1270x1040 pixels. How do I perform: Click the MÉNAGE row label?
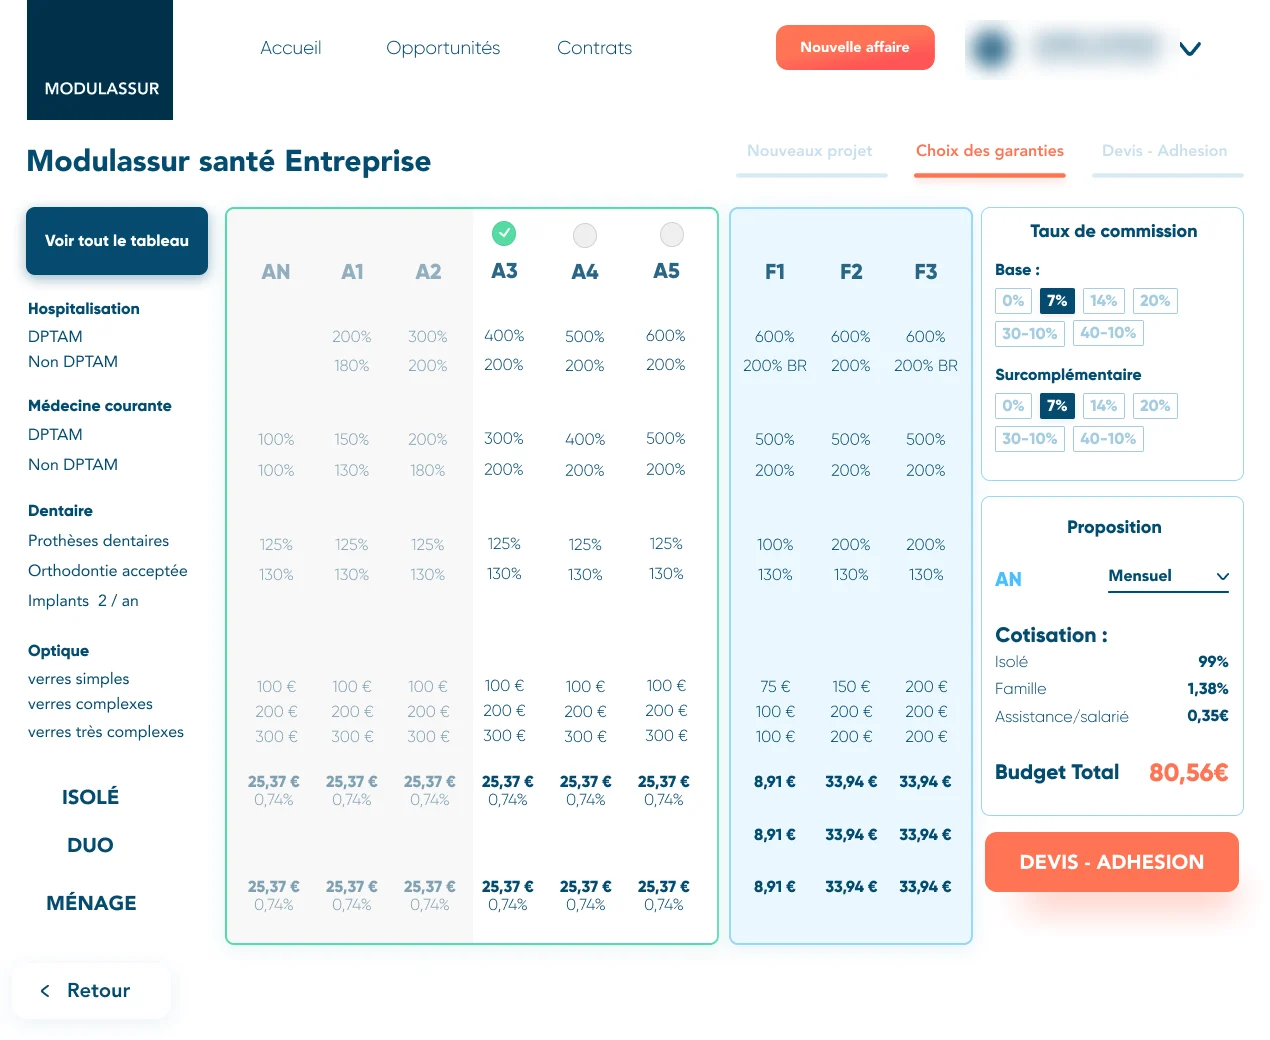coord(91,903)
